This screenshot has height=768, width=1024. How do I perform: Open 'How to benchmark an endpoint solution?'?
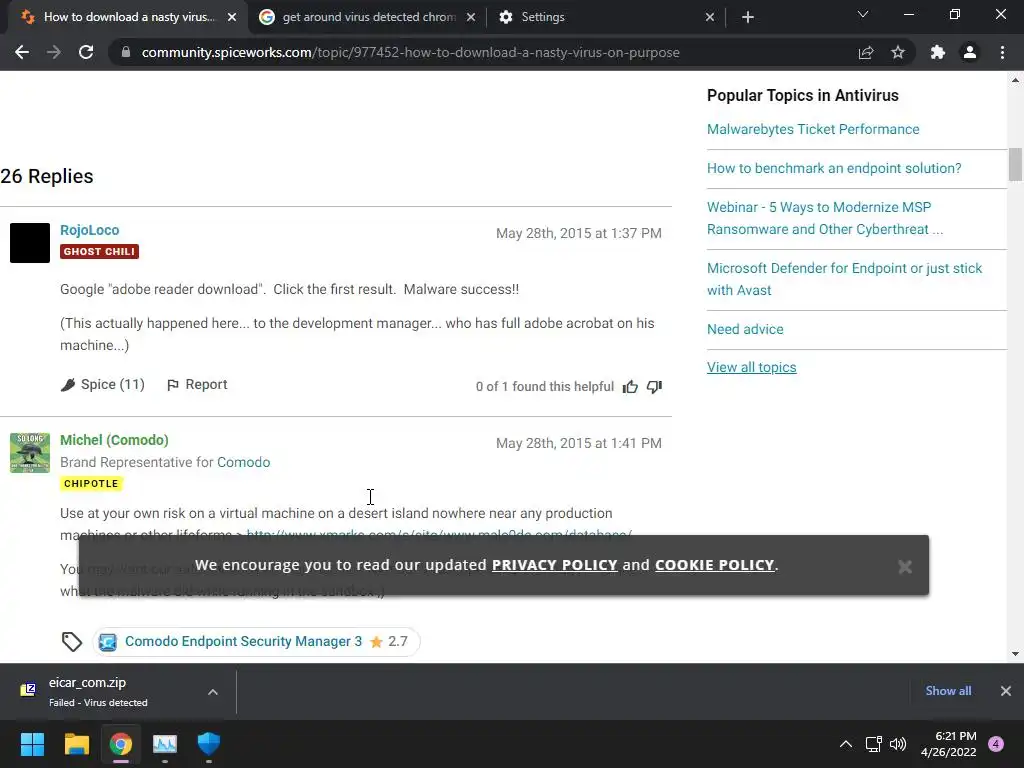tap(834, 168)
